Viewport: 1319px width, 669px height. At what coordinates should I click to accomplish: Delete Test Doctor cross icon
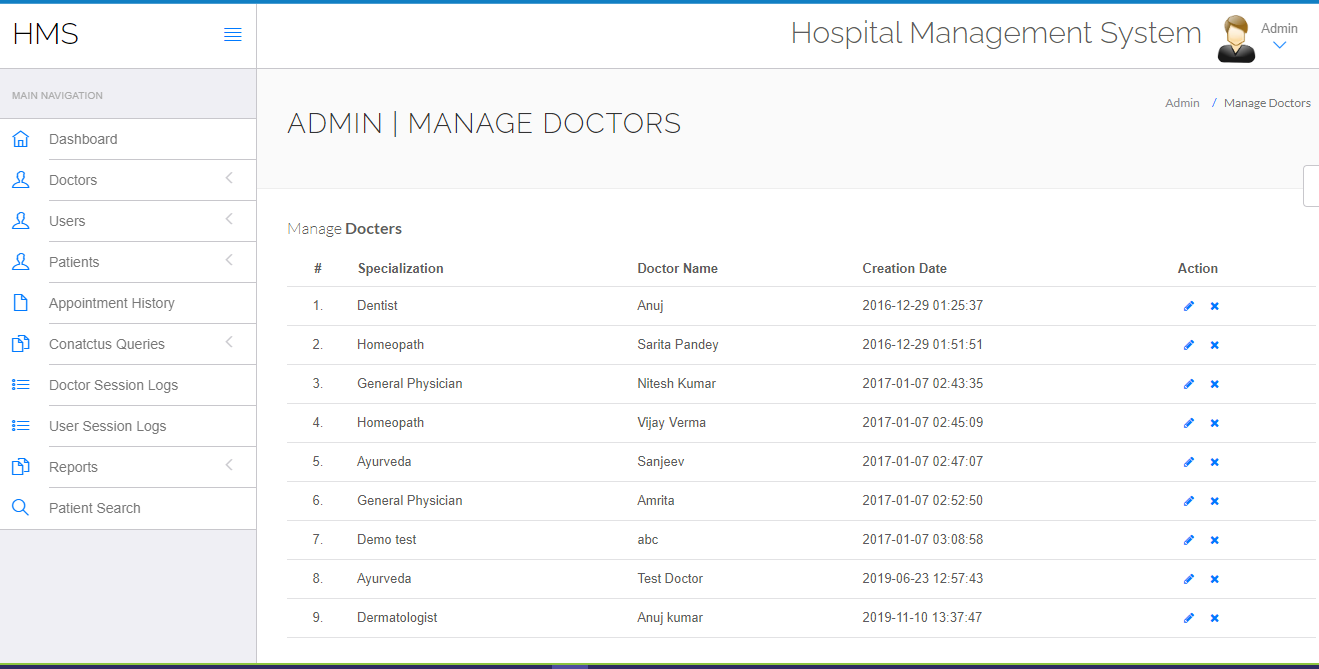point(1214,579)
